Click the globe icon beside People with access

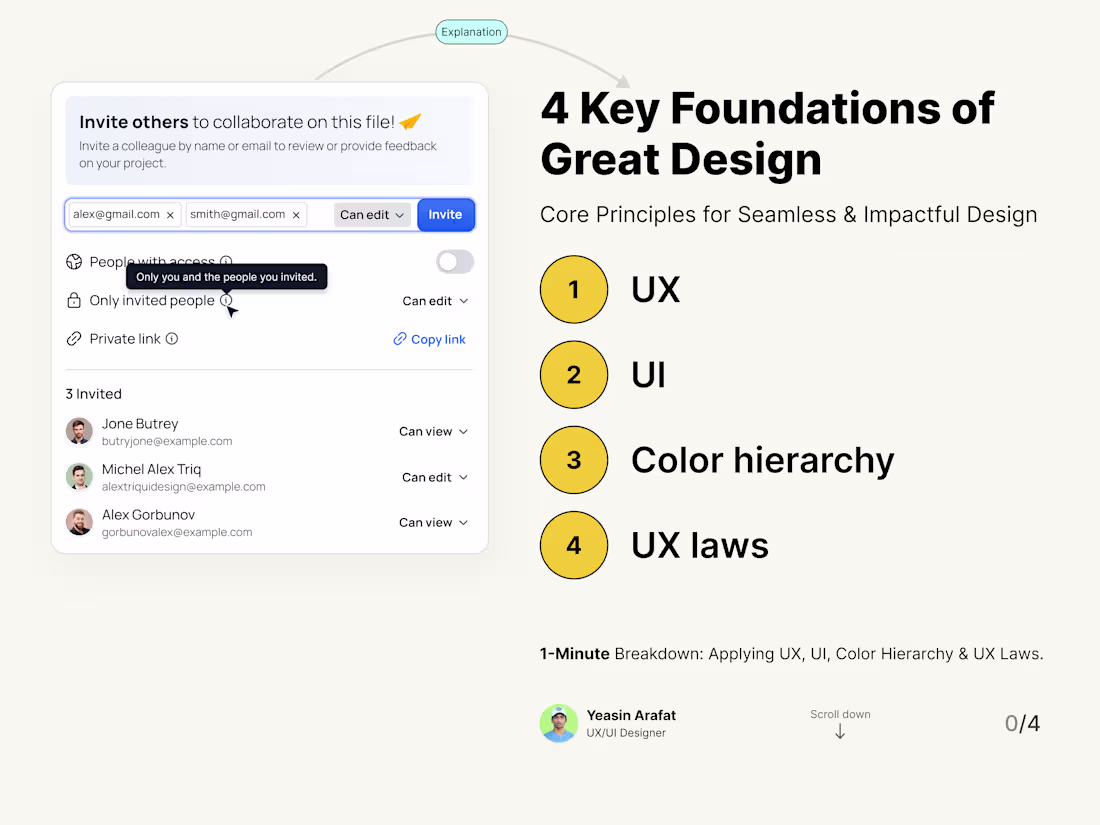coord(74,261)
